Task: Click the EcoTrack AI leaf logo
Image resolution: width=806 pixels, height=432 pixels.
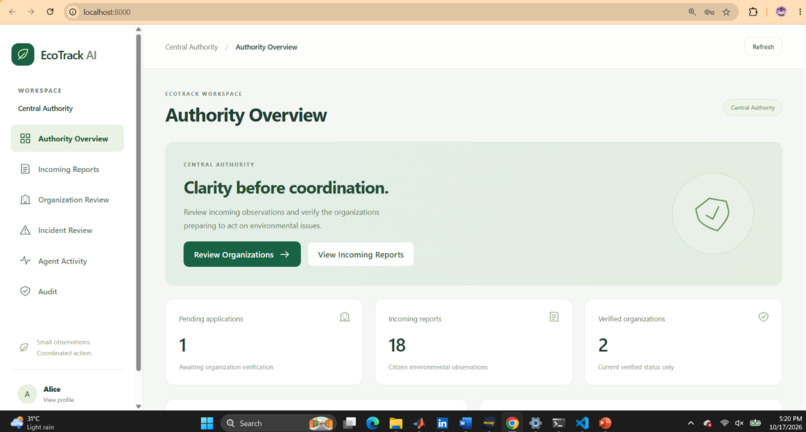Action: tap(23, 55)
